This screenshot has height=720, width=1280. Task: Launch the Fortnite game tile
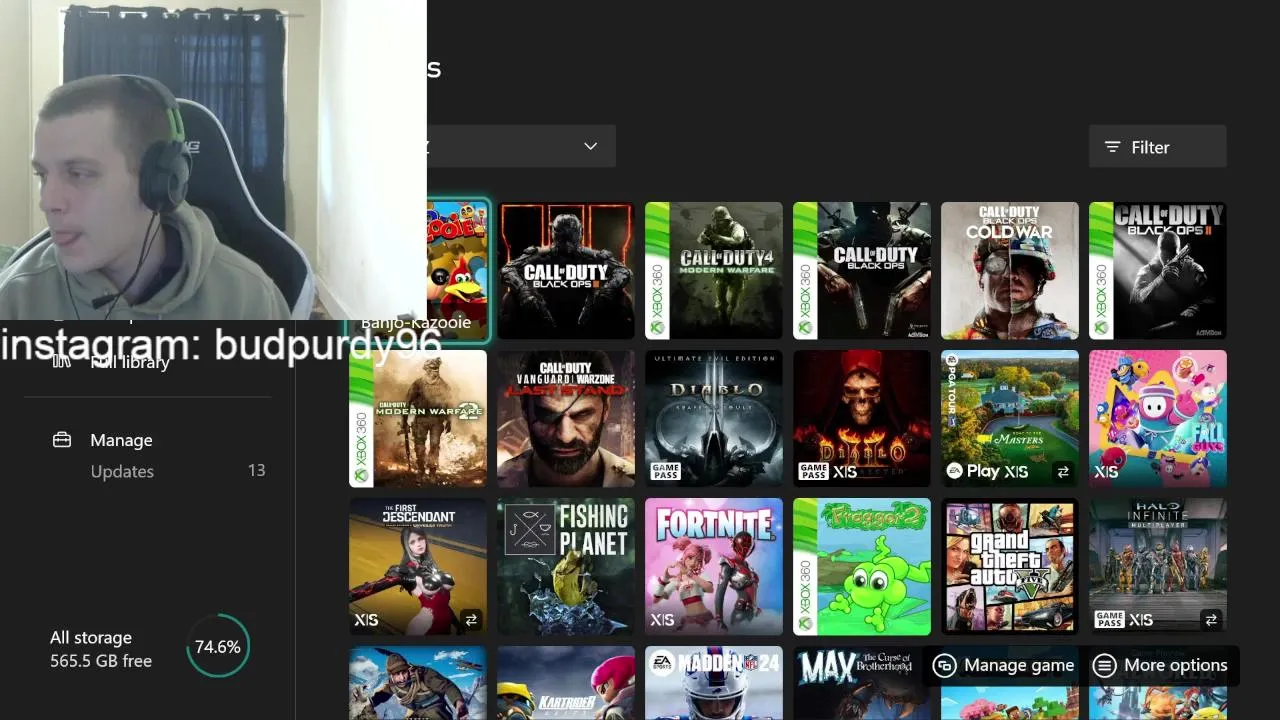point(714,567)
